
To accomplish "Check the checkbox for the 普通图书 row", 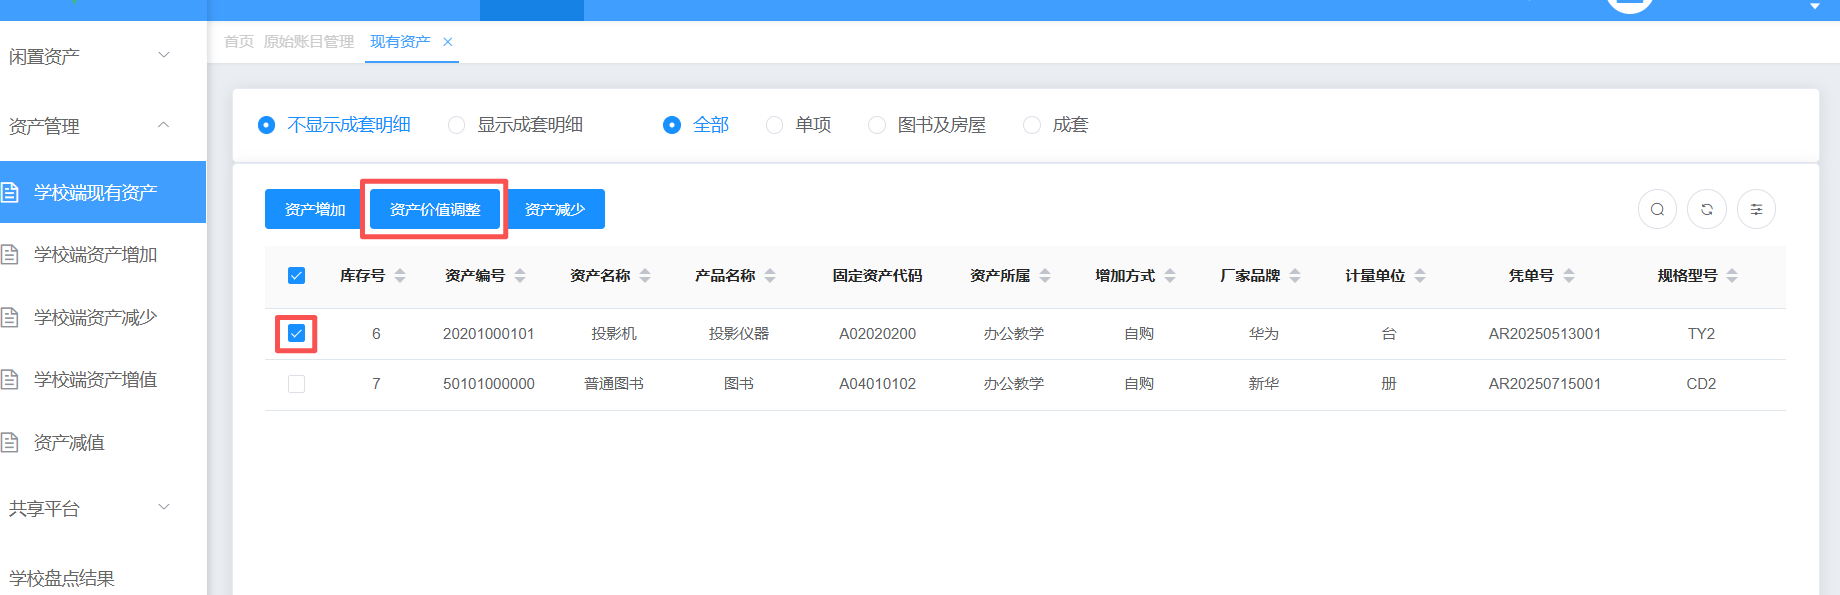I will [x=296, y=384].
